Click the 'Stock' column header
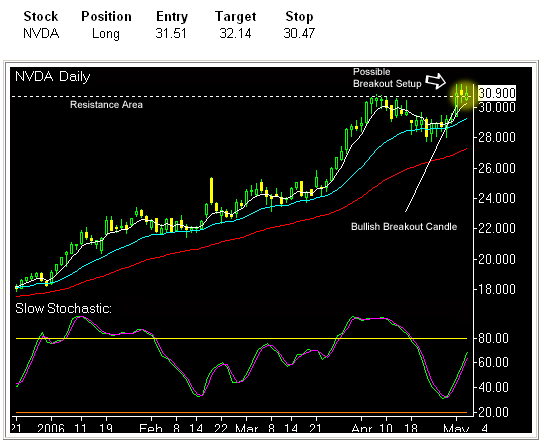The width and height of the screenshot is (545, 448). (41, 16)
